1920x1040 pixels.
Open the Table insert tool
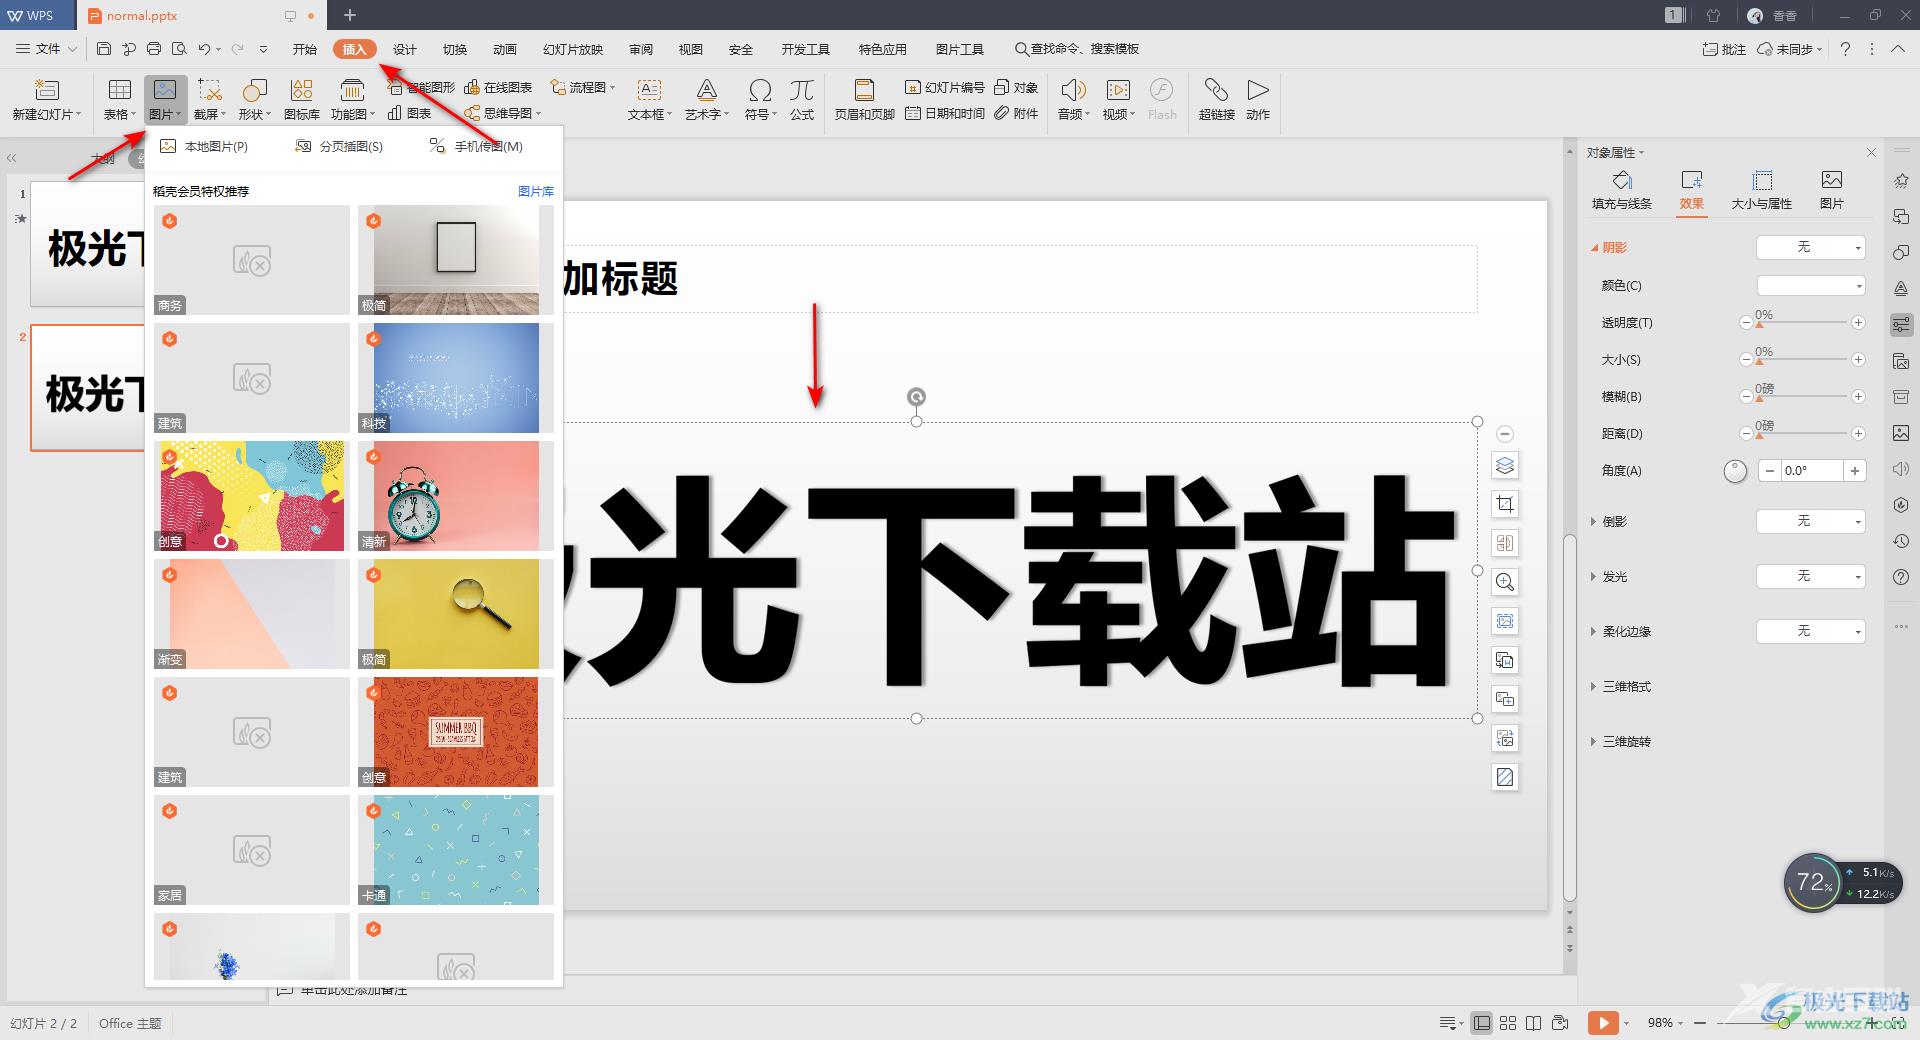[x=120, y=100]
